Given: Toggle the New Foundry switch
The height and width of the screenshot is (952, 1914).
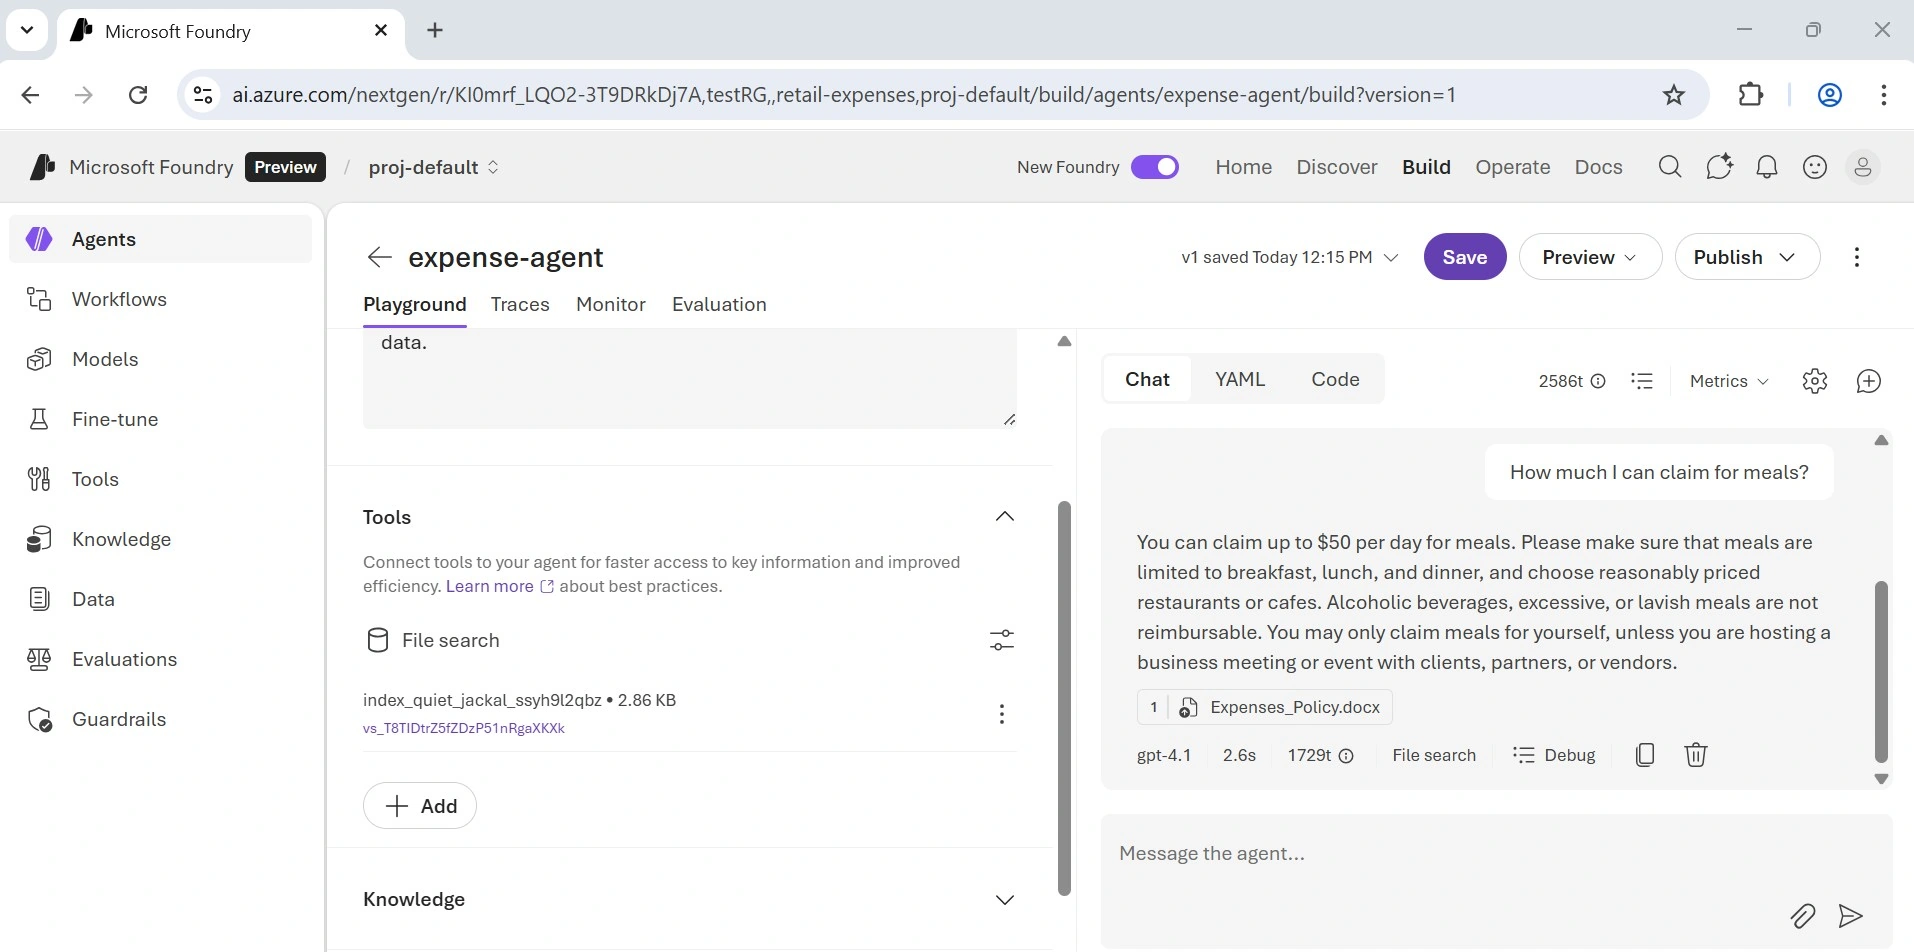Looking at the screenshot, I should 1155,167.
